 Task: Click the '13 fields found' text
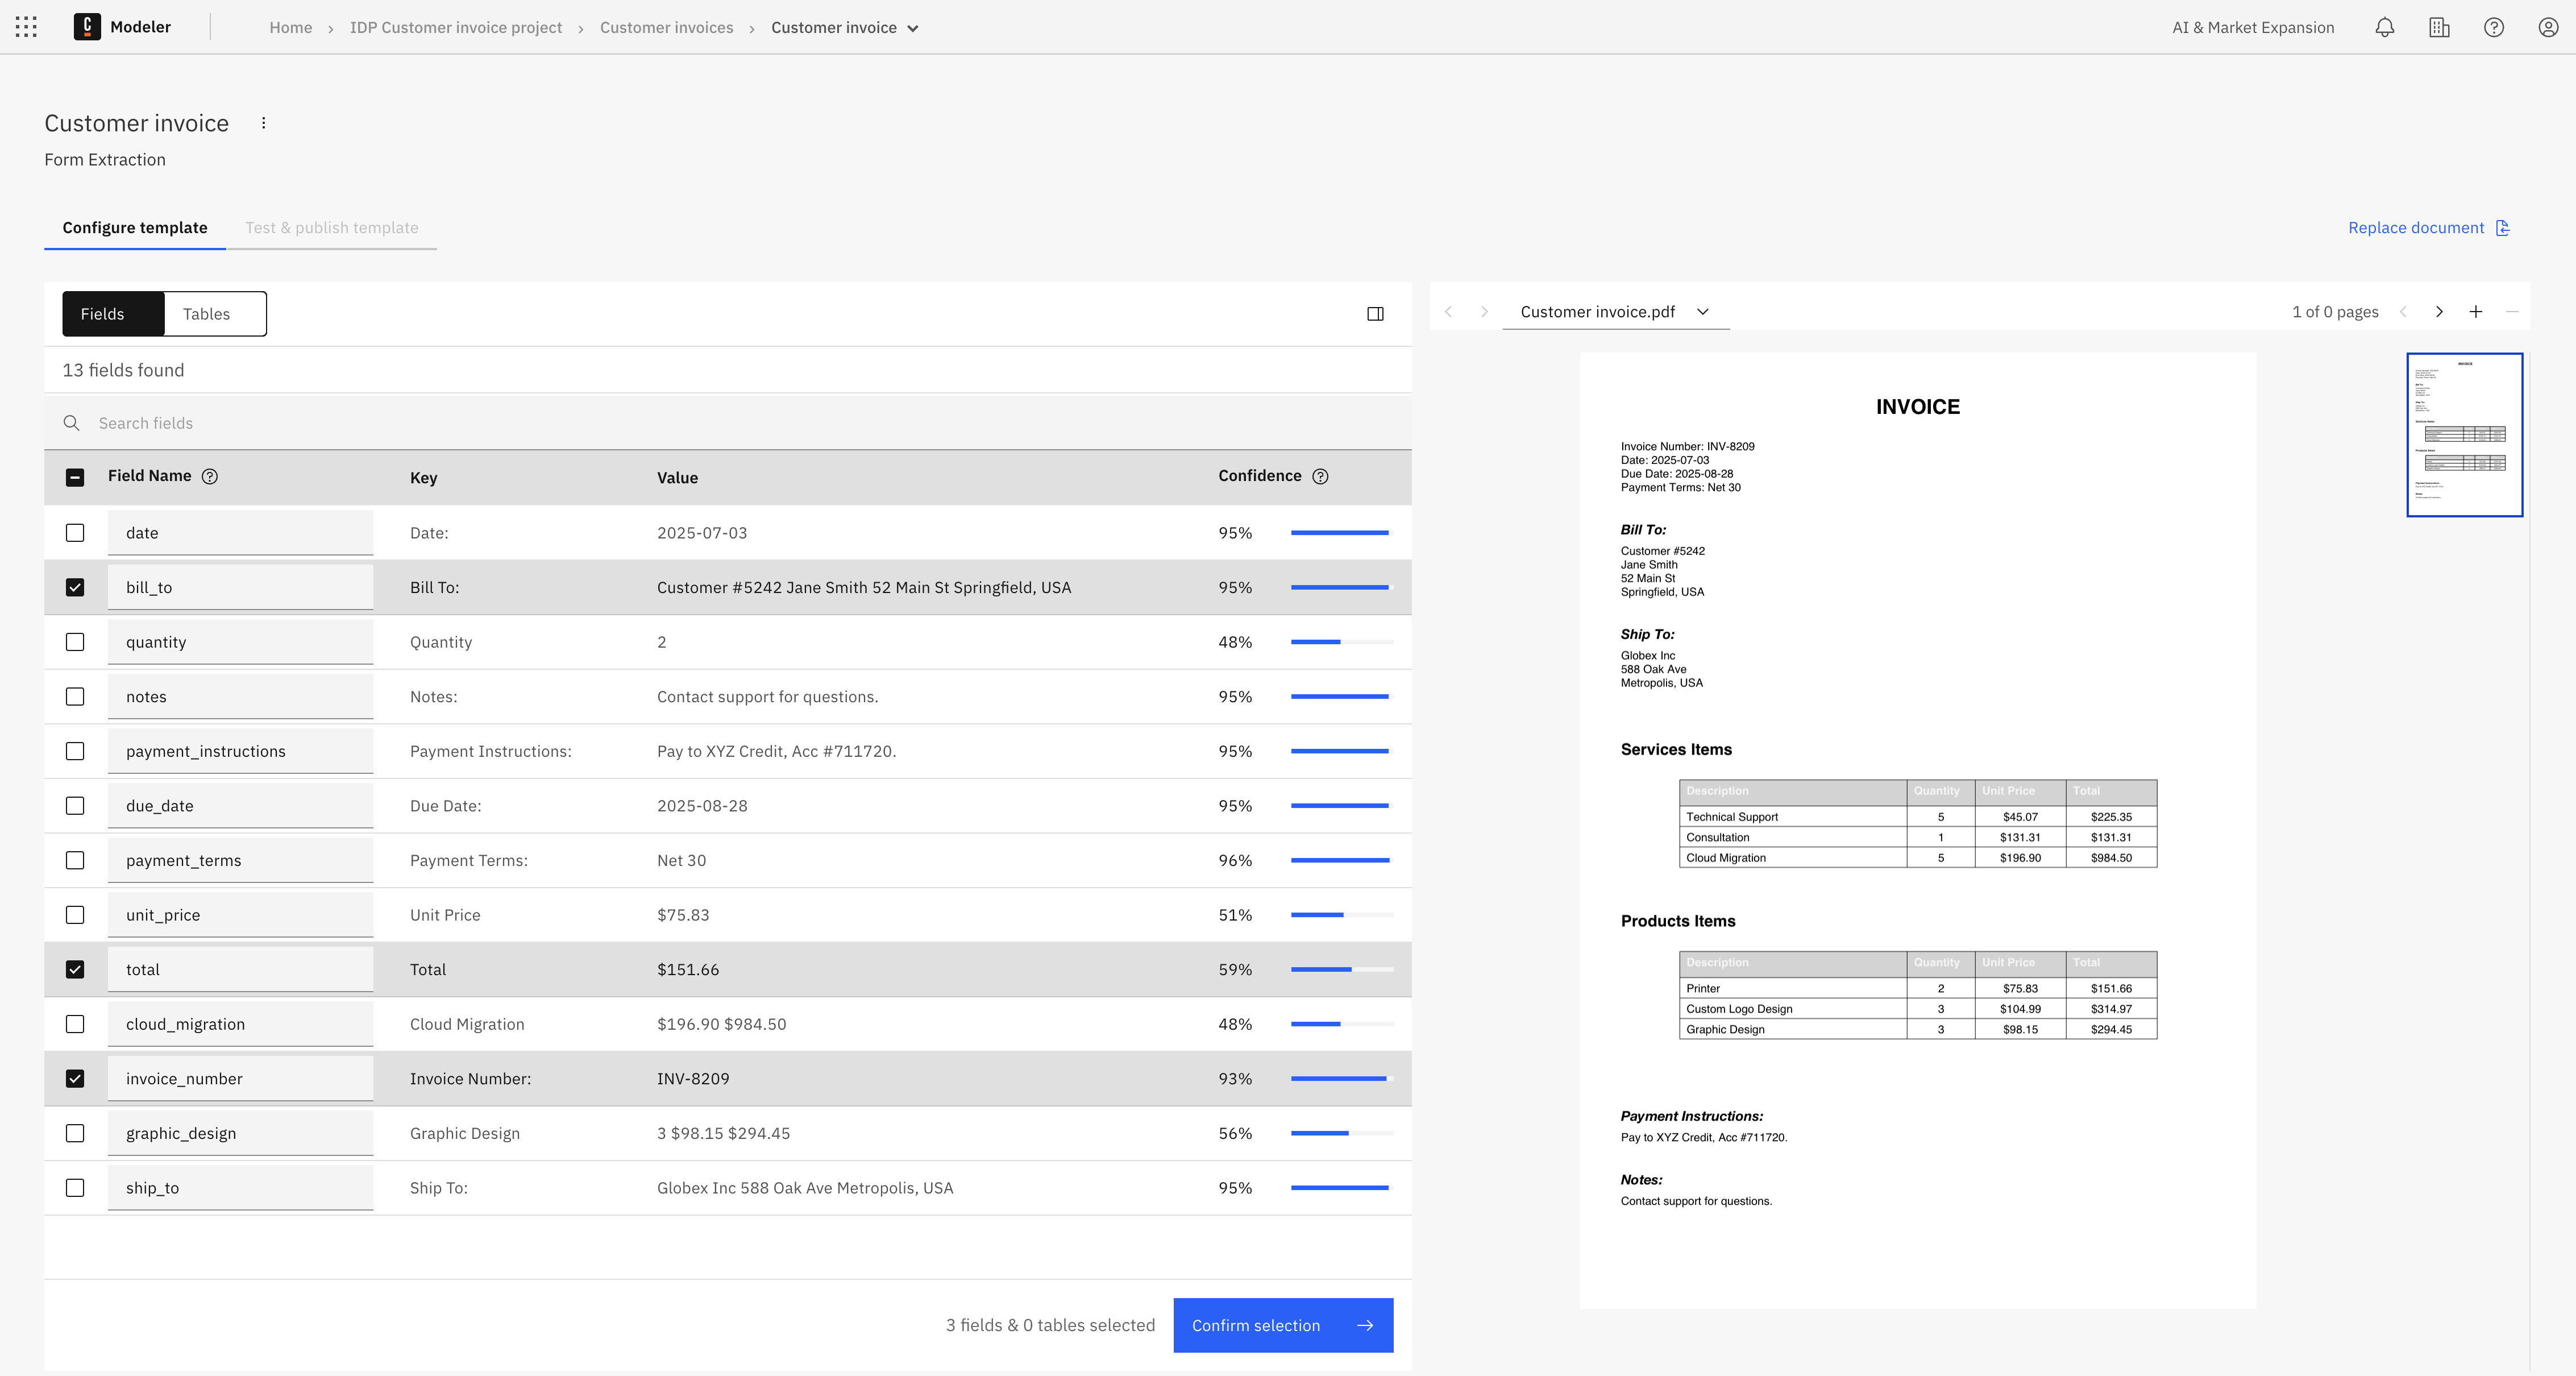123,370
